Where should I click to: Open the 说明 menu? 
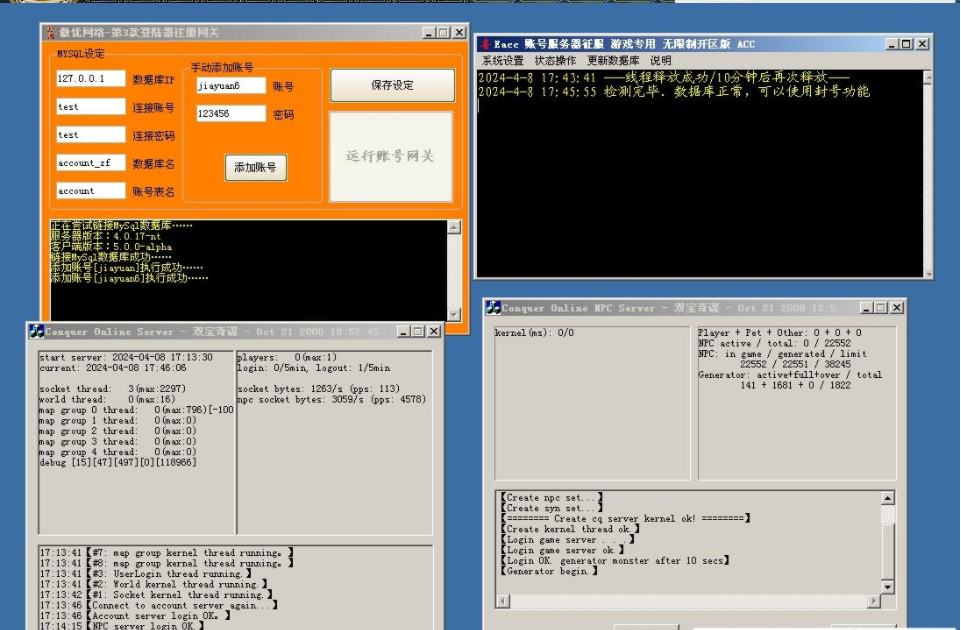click(661, 61)
